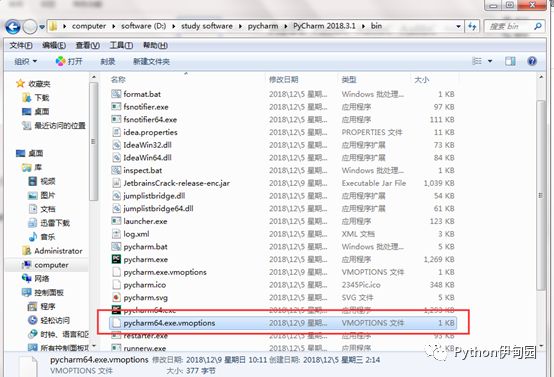Select inspect.bat file name

(x=143, y=170)
